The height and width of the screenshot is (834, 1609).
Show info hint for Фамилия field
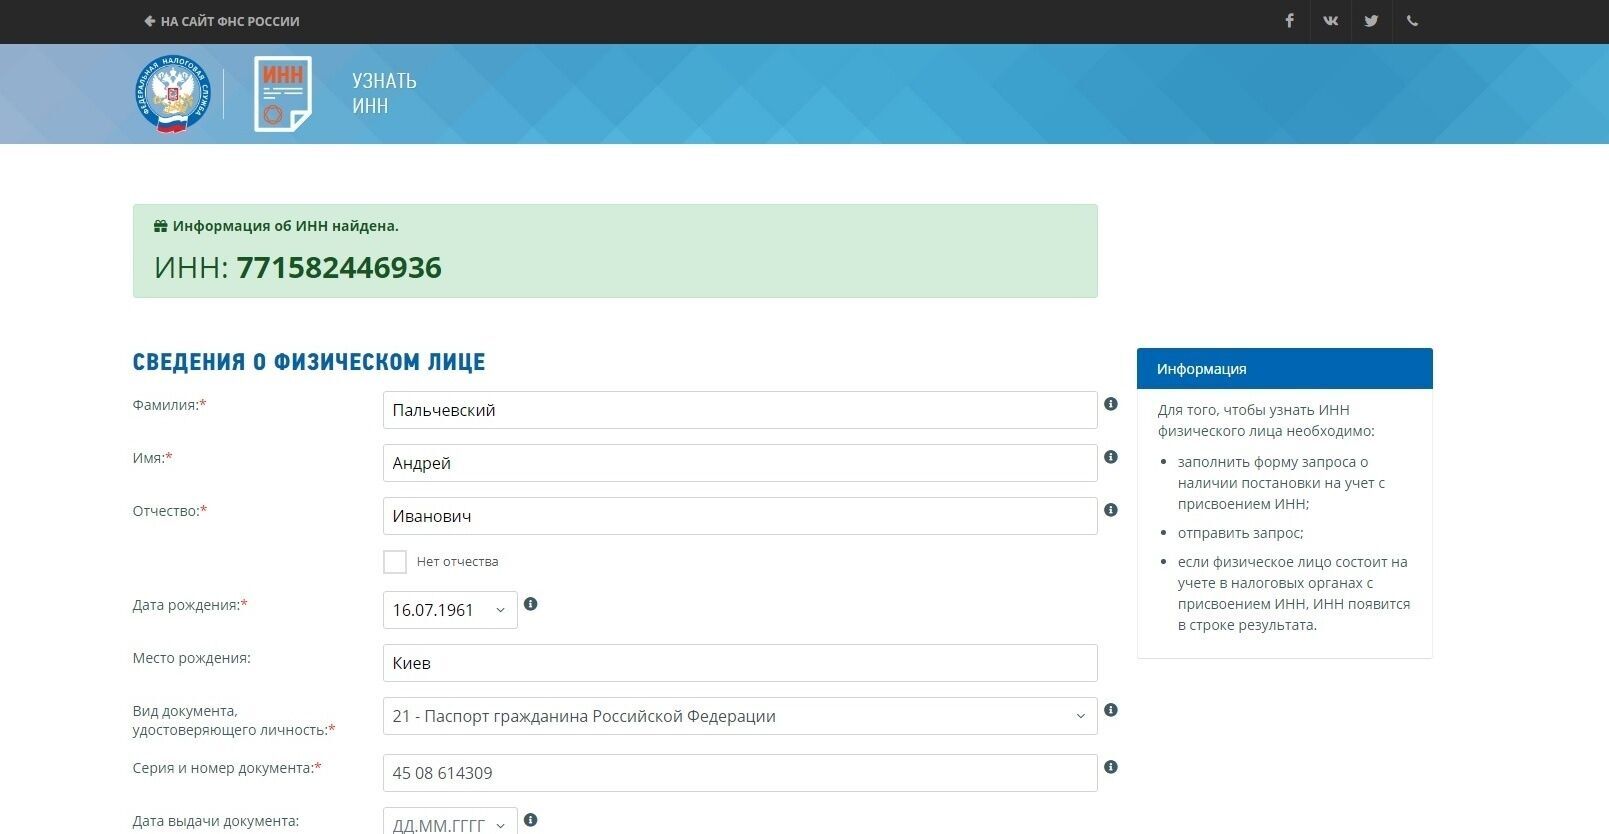[x=1110, y=404]
